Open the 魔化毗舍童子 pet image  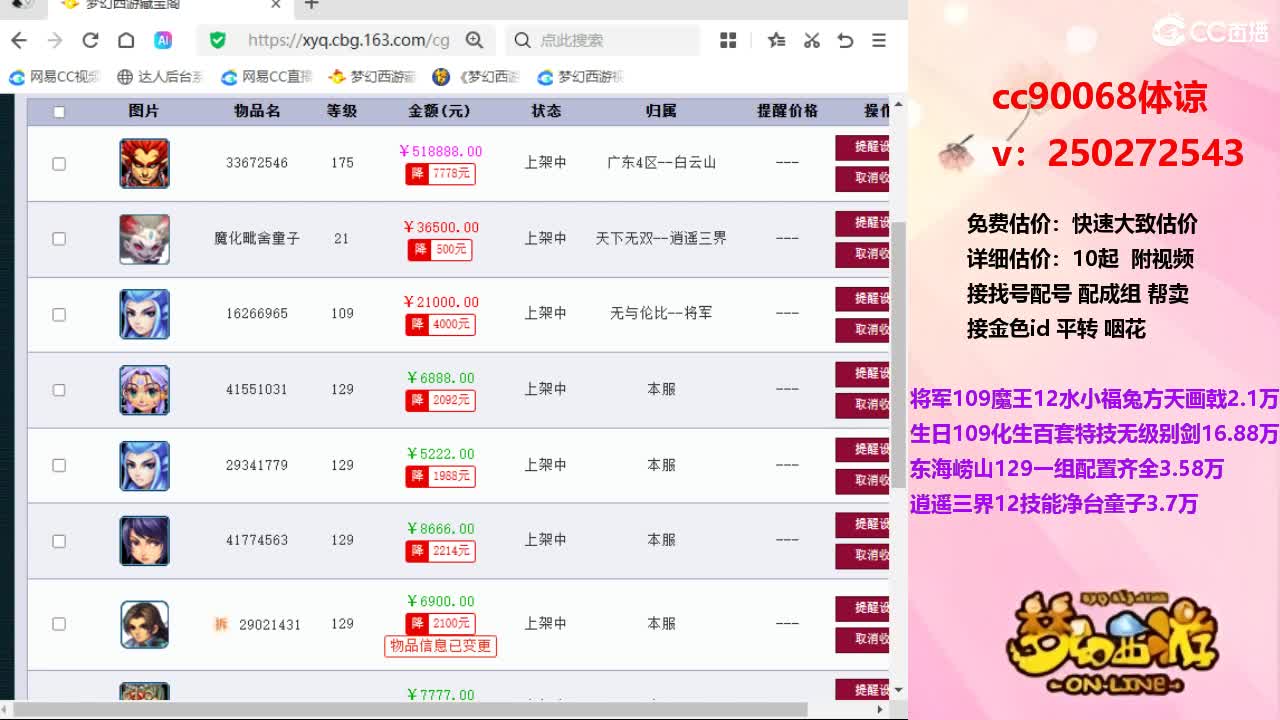click(145, 239)
